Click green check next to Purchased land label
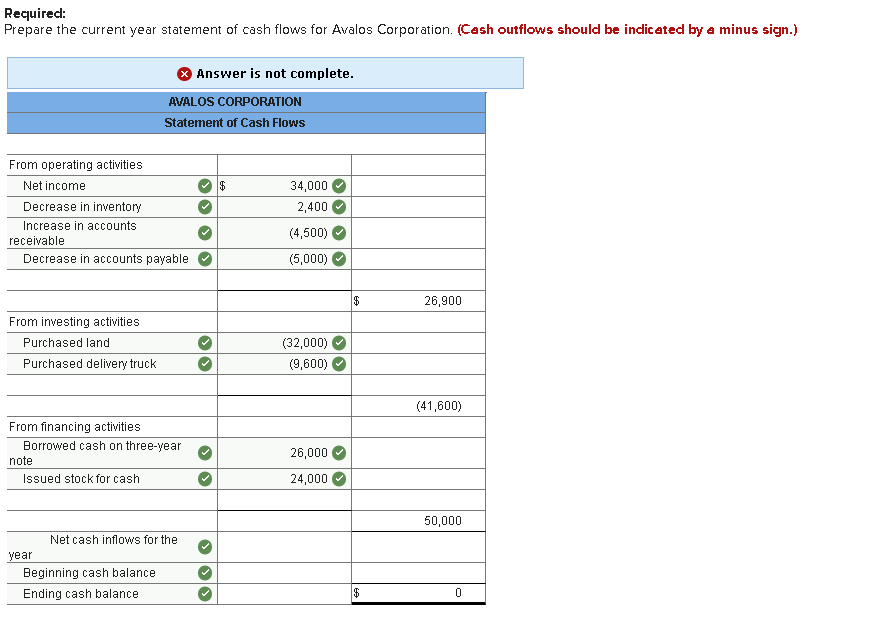 [205, 343]
